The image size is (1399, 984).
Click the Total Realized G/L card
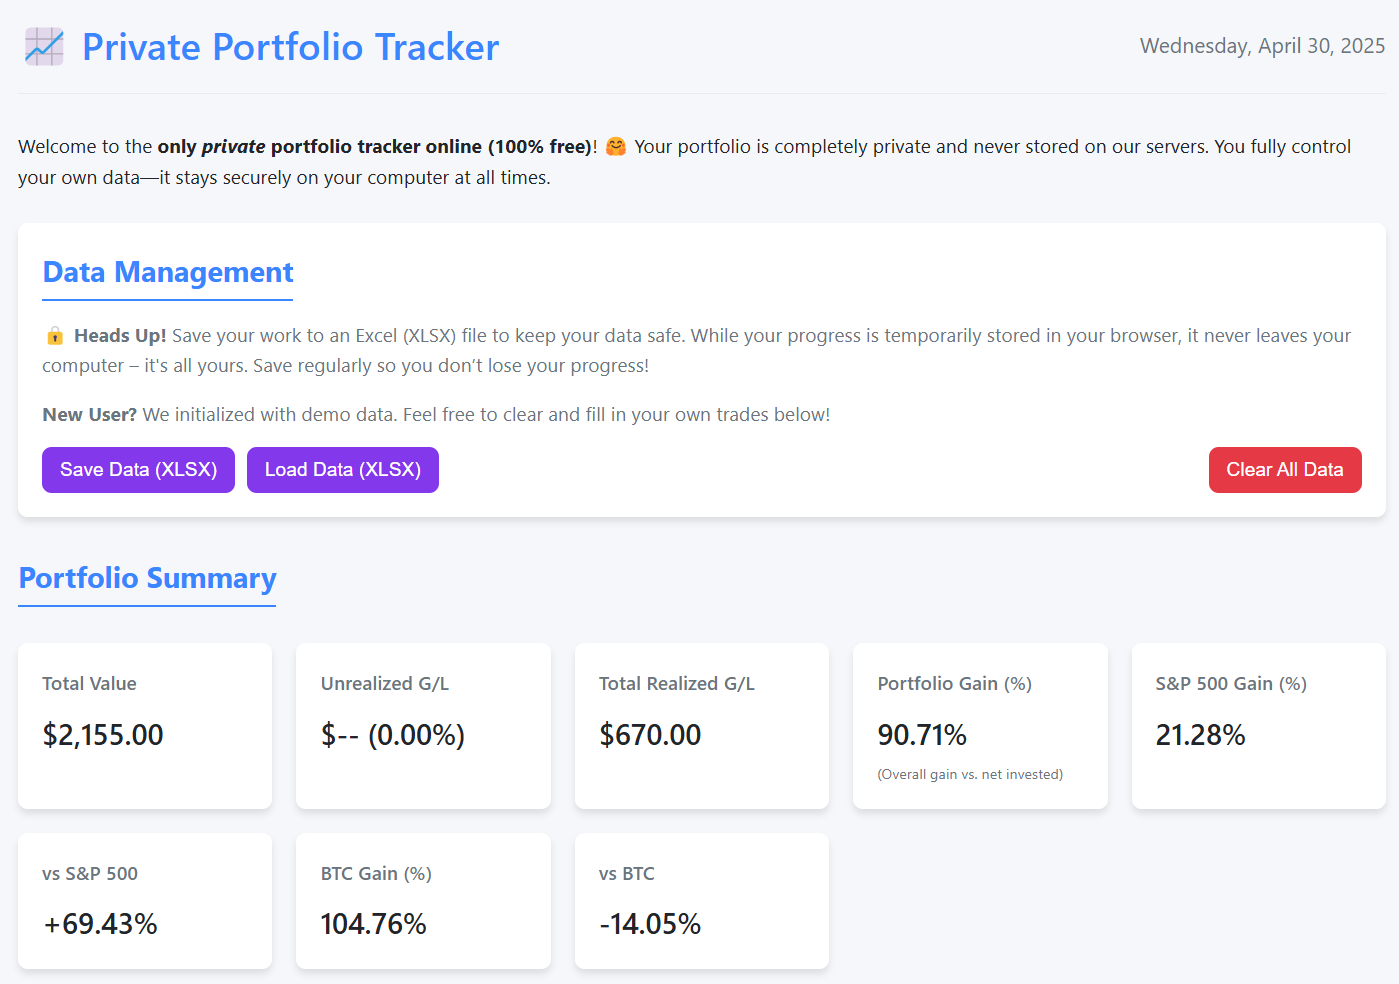click(x=701, y=726)
